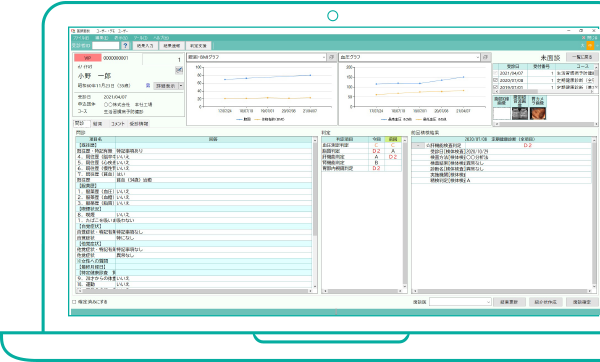
Task: Toggle checkbox for the 2021/04/07 visit row
Action: click(x=496, y=73)
